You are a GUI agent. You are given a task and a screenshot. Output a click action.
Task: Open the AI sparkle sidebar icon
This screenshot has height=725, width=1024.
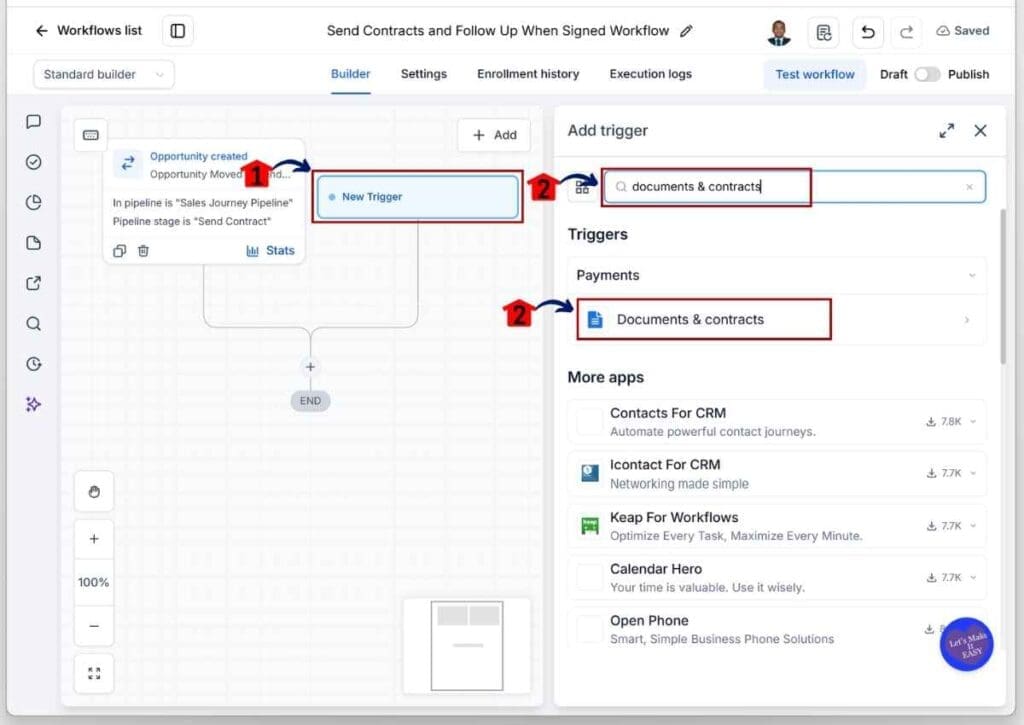33,404
